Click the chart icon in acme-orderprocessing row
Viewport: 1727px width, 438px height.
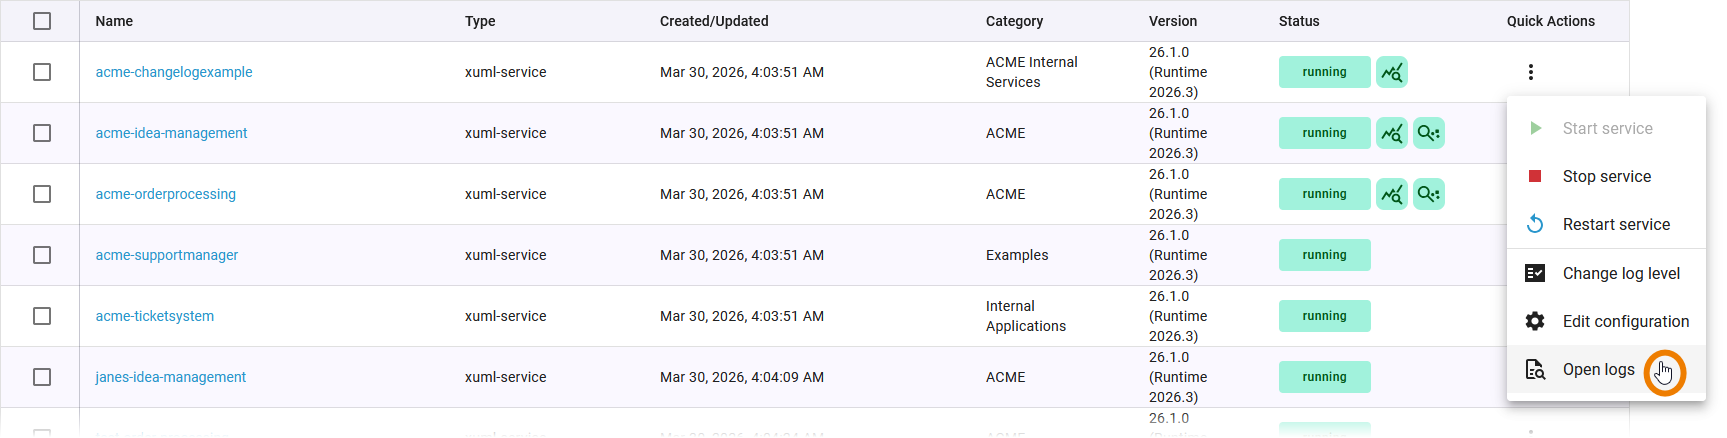click(1391, 194)
